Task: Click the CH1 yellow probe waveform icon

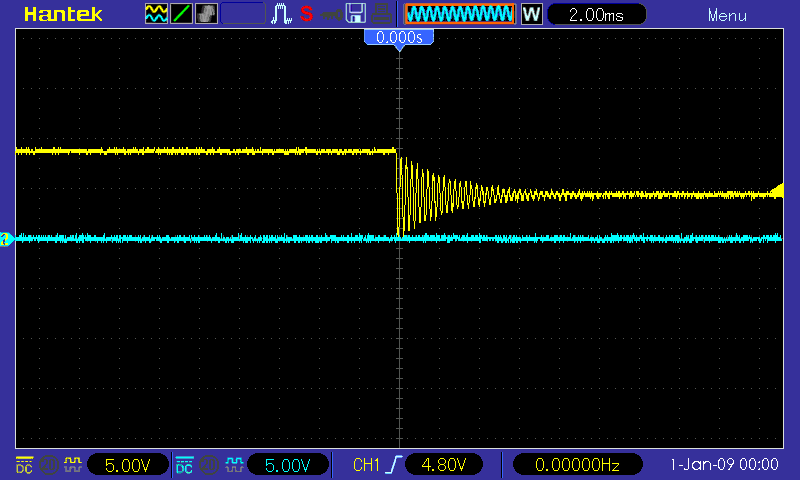Action: coord(73,465)
